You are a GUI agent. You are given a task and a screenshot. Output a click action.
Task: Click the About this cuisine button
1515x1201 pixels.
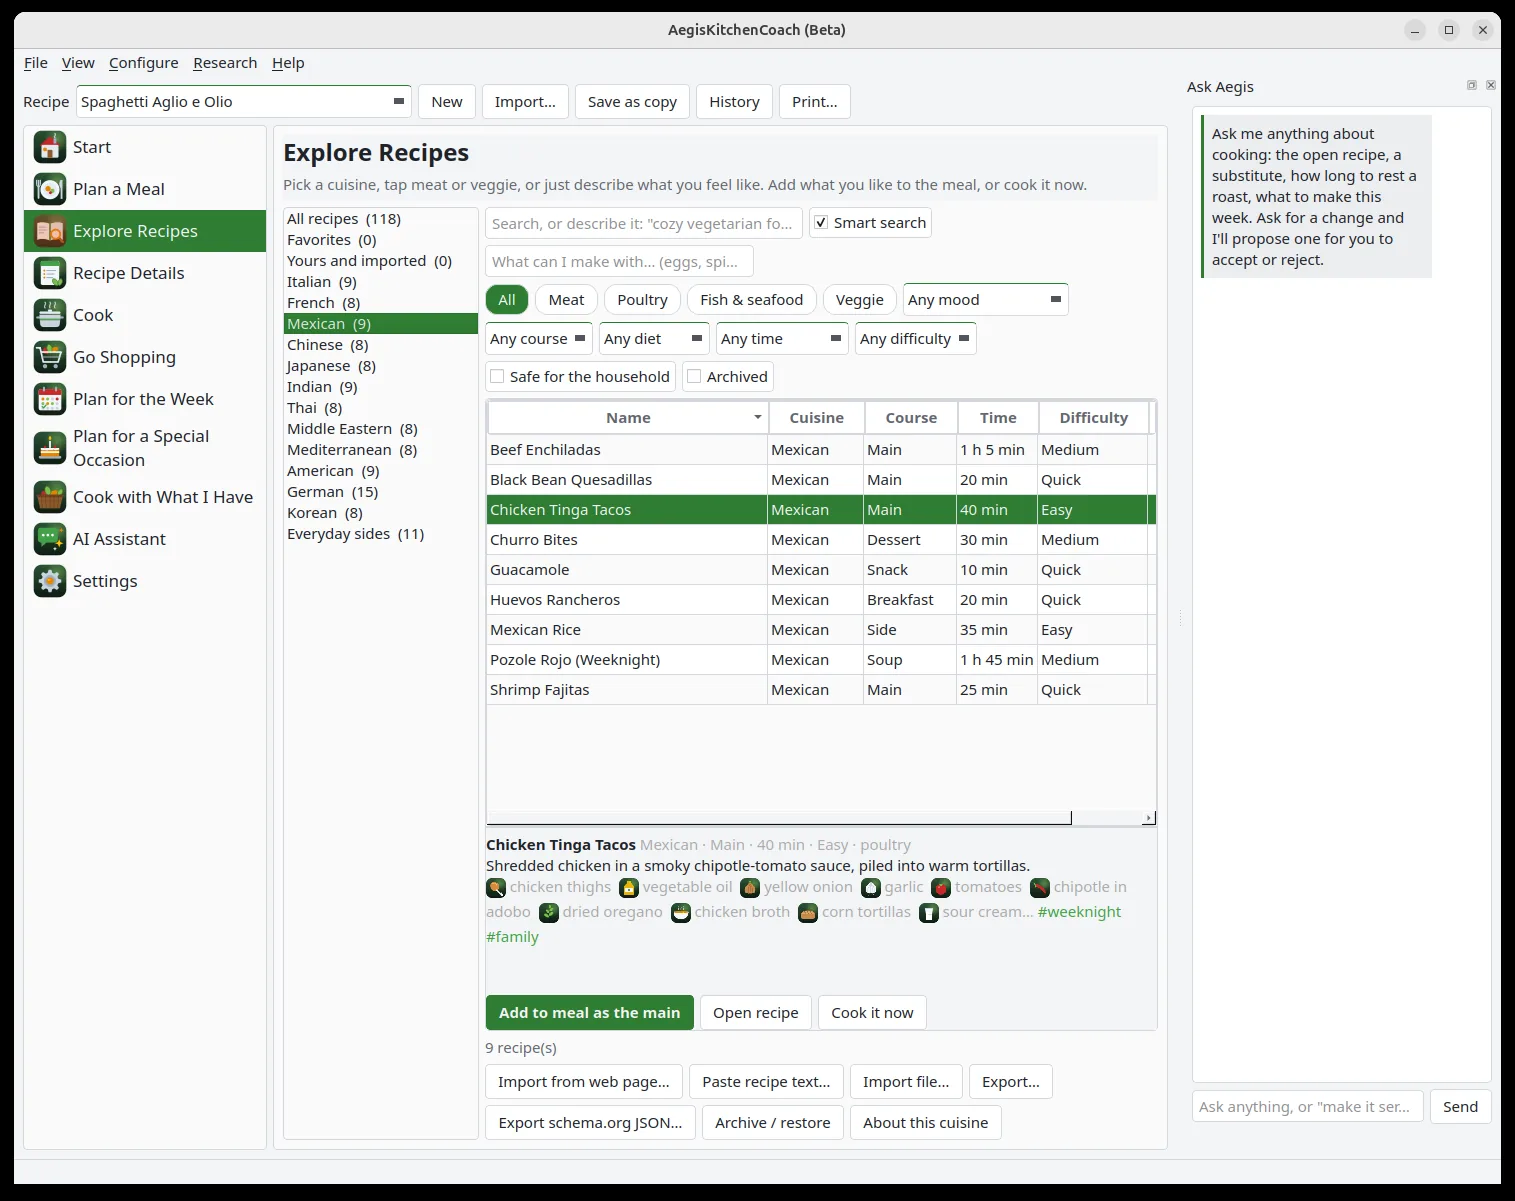(925, 1123)
